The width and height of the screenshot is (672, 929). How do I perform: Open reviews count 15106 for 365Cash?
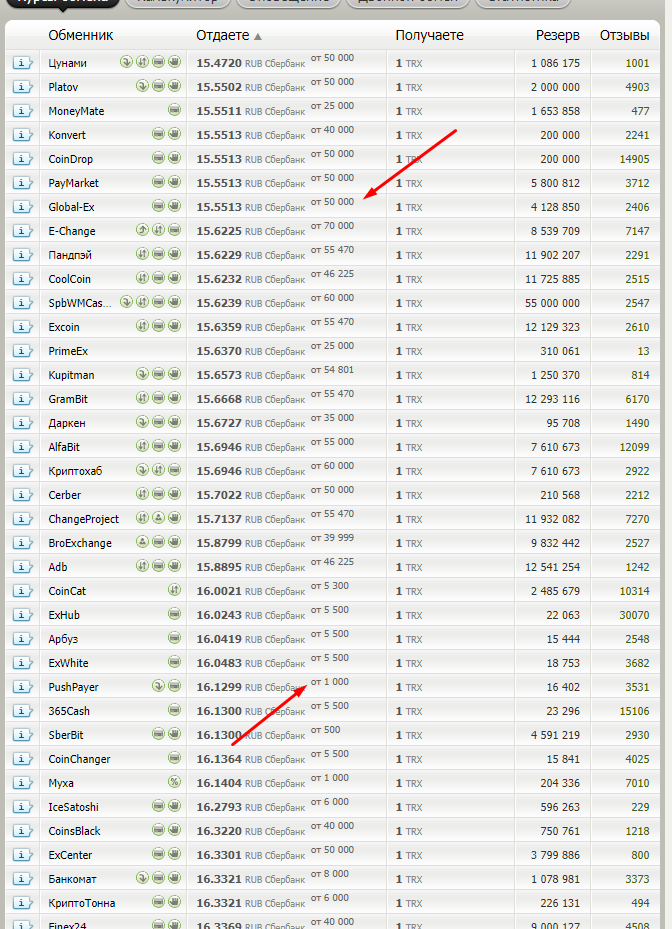[x=634, y=711]
